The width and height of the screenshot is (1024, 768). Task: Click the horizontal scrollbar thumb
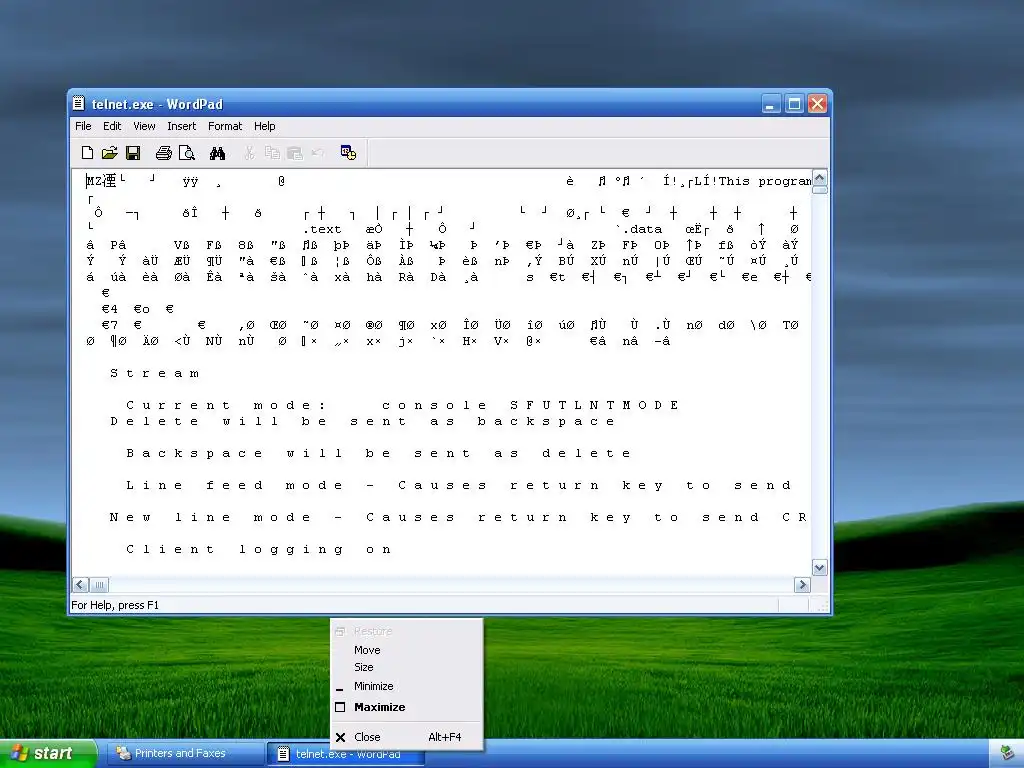point(99,585)
